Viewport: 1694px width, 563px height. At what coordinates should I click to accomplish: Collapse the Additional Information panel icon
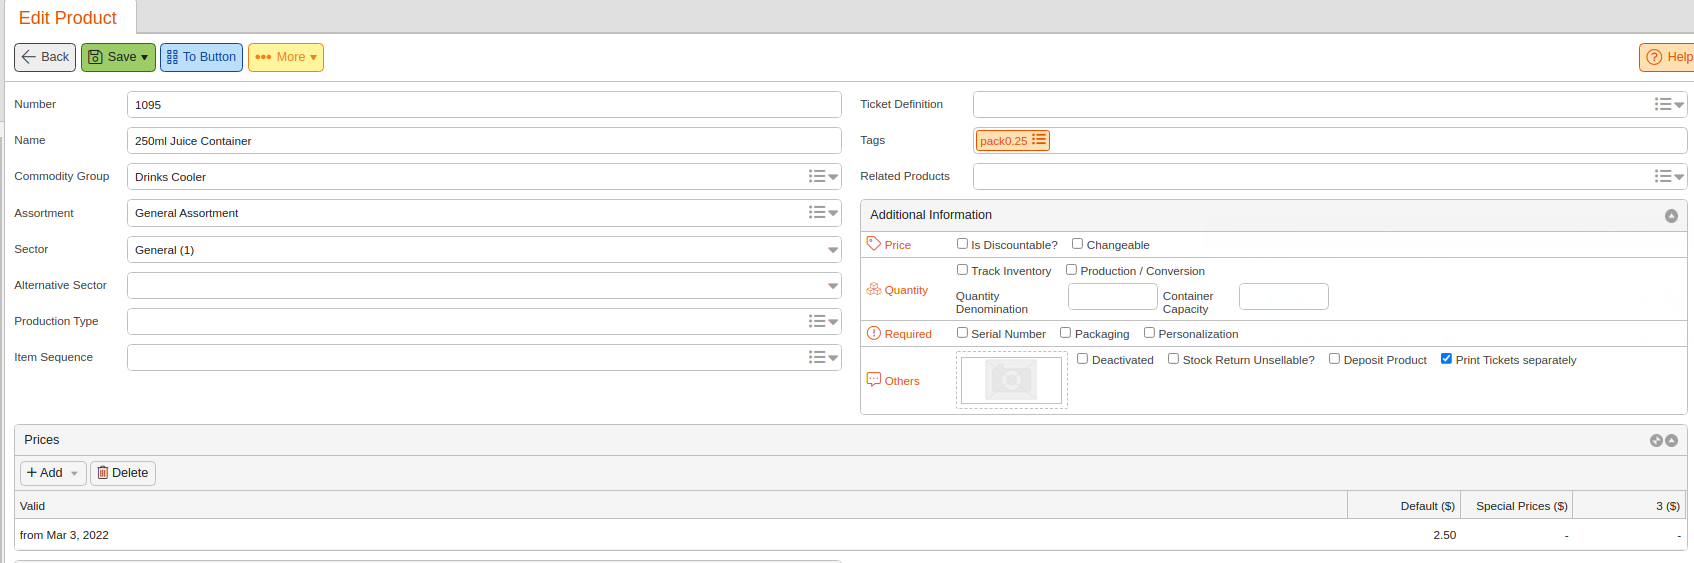[1671, 216]
